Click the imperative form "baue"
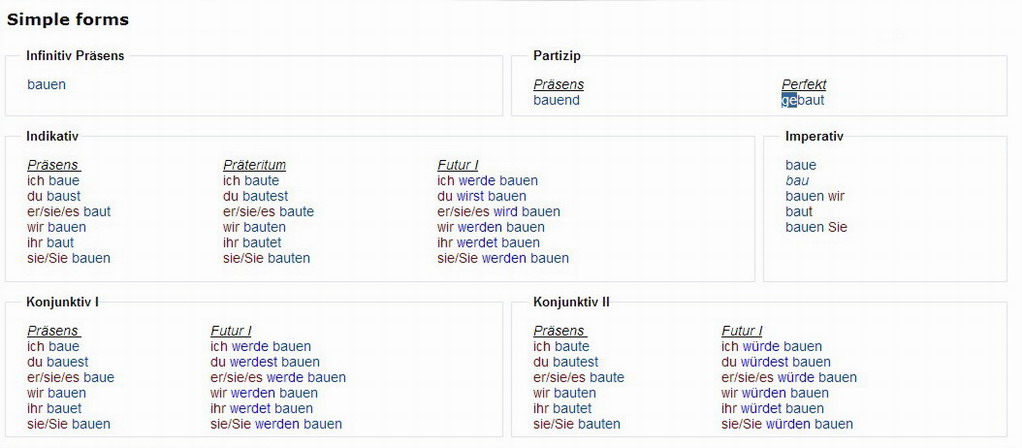Viewport: 1022px width, 448px height. tap(801, 165)
